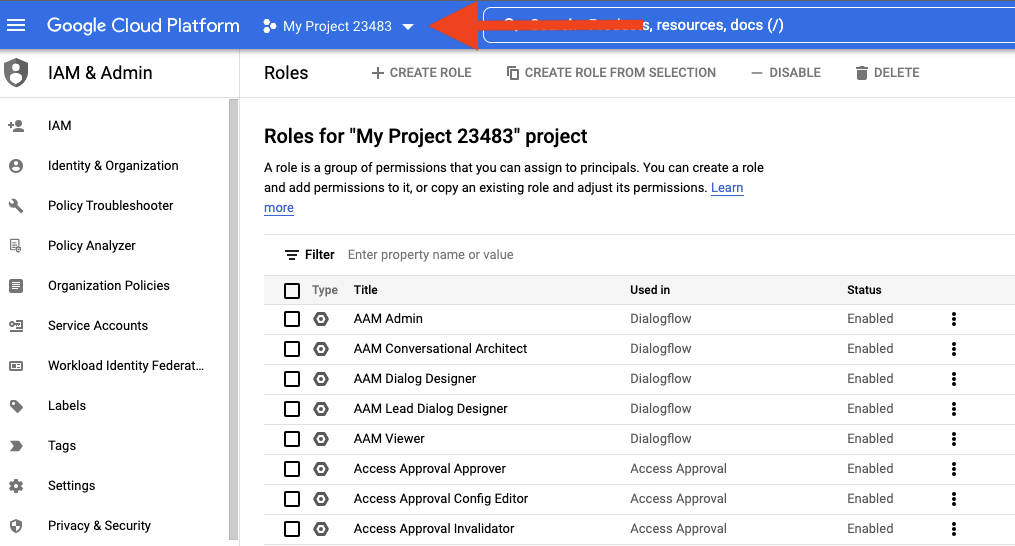
Task: Check the Access Approval Approver checkbox
Action: pyautogui.click(x=292, y=469)
